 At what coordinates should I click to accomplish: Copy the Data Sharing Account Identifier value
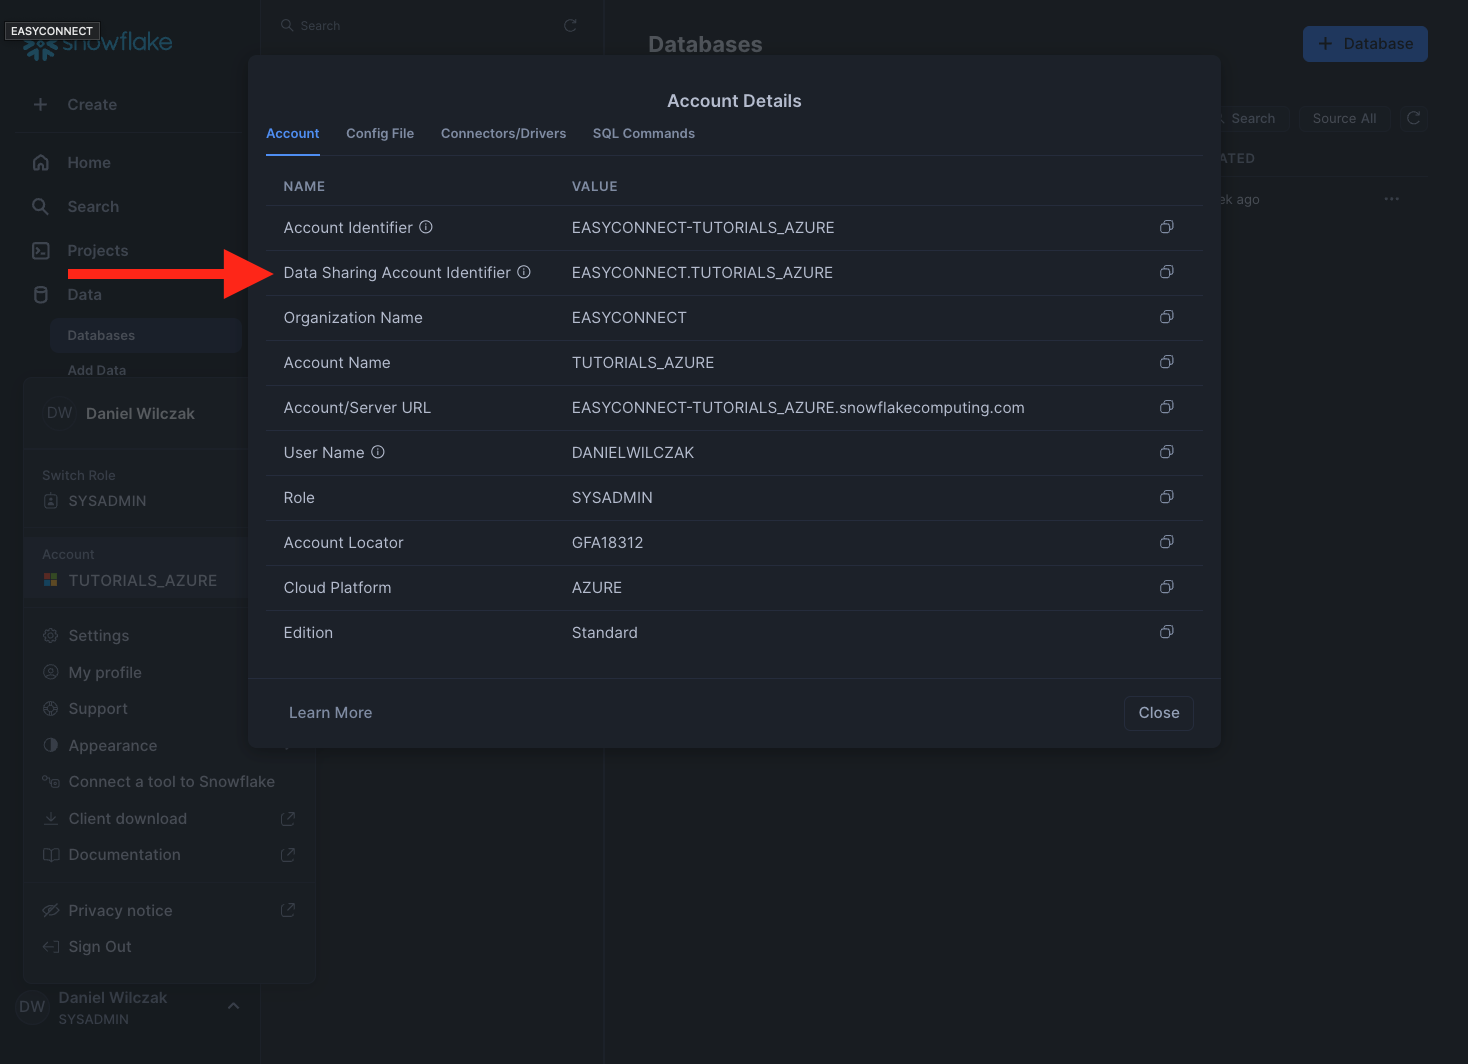(x=1166, y=272)
